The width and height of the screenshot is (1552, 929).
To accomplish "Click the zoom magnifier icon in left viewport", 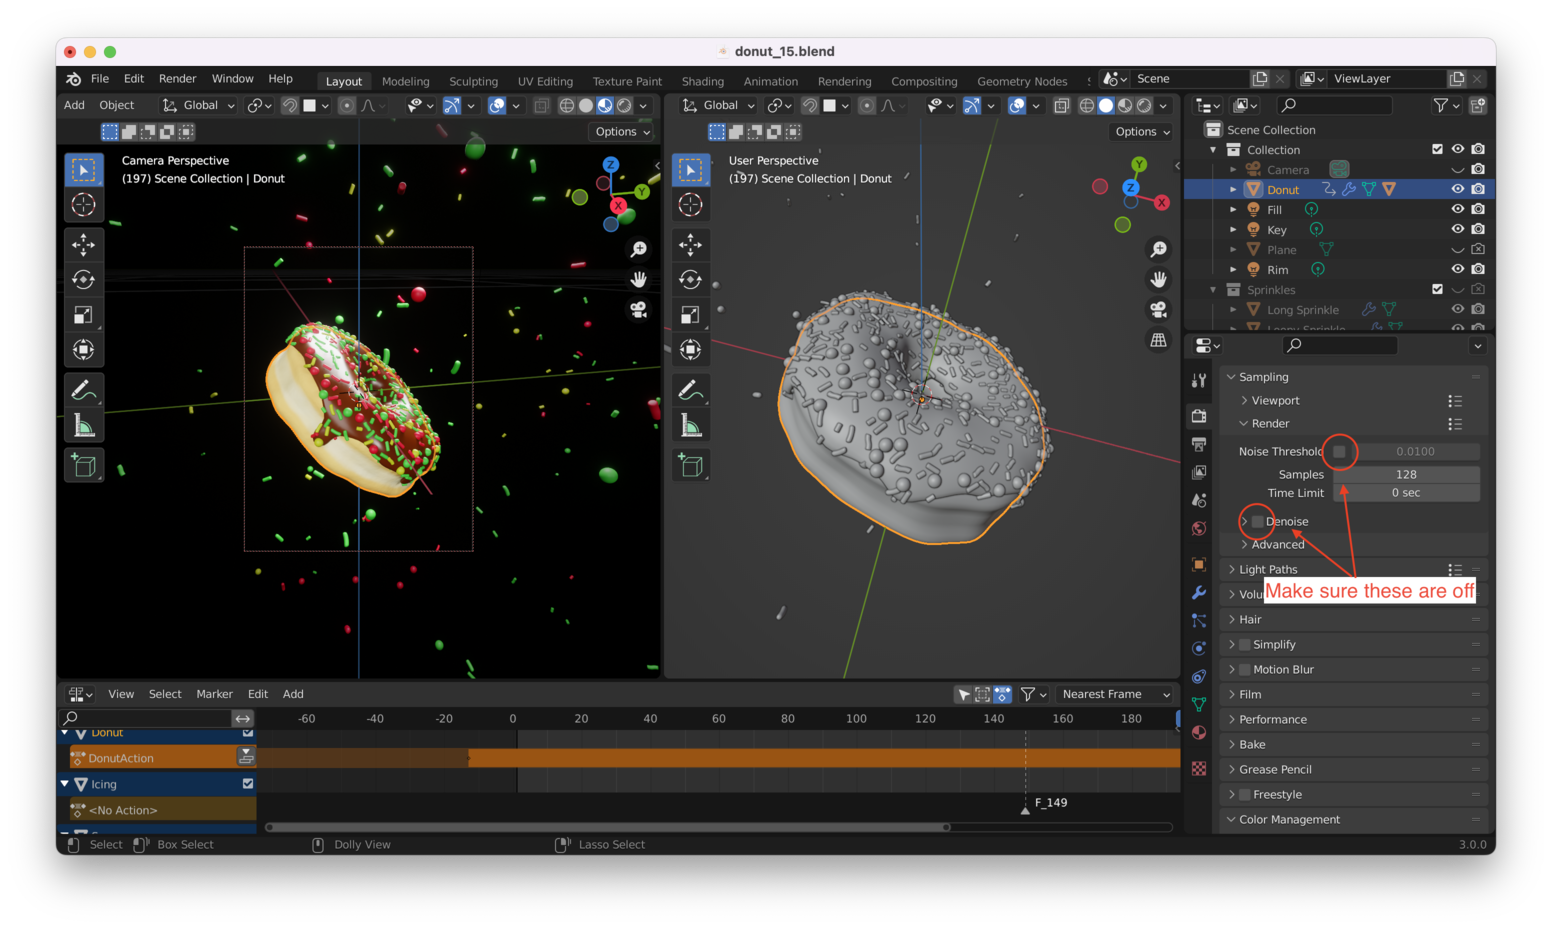I will coord(638,249).
